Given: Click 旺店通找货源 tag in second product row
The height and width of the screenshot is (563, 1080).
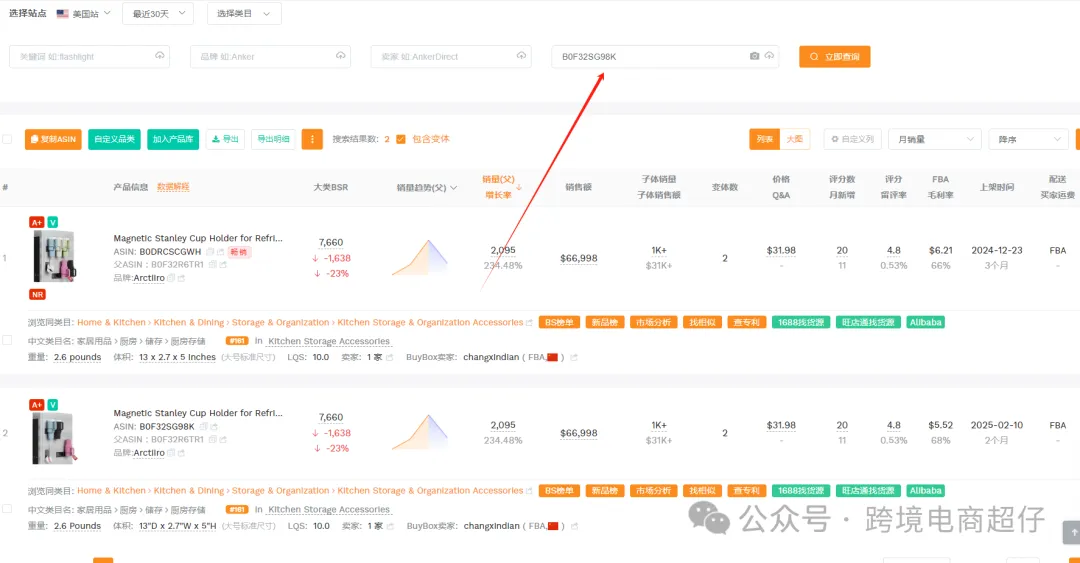Looking at the screenshot, I should pyautogui.click(x=868, y=491).
